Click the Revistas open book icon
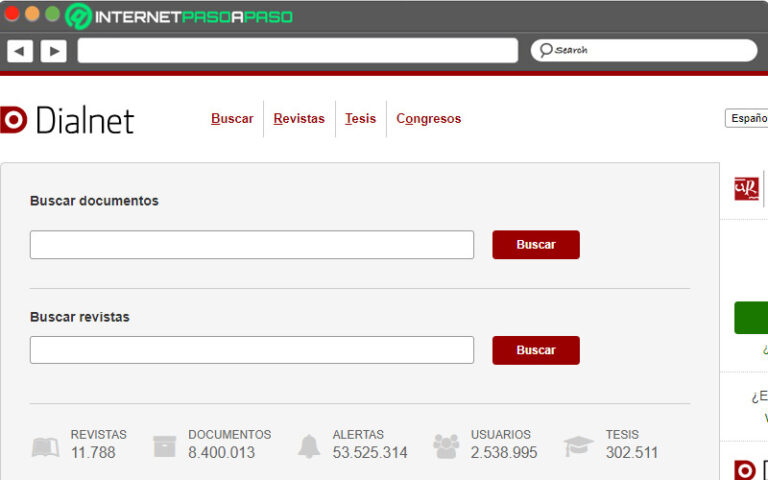 [x=45, y=446]
